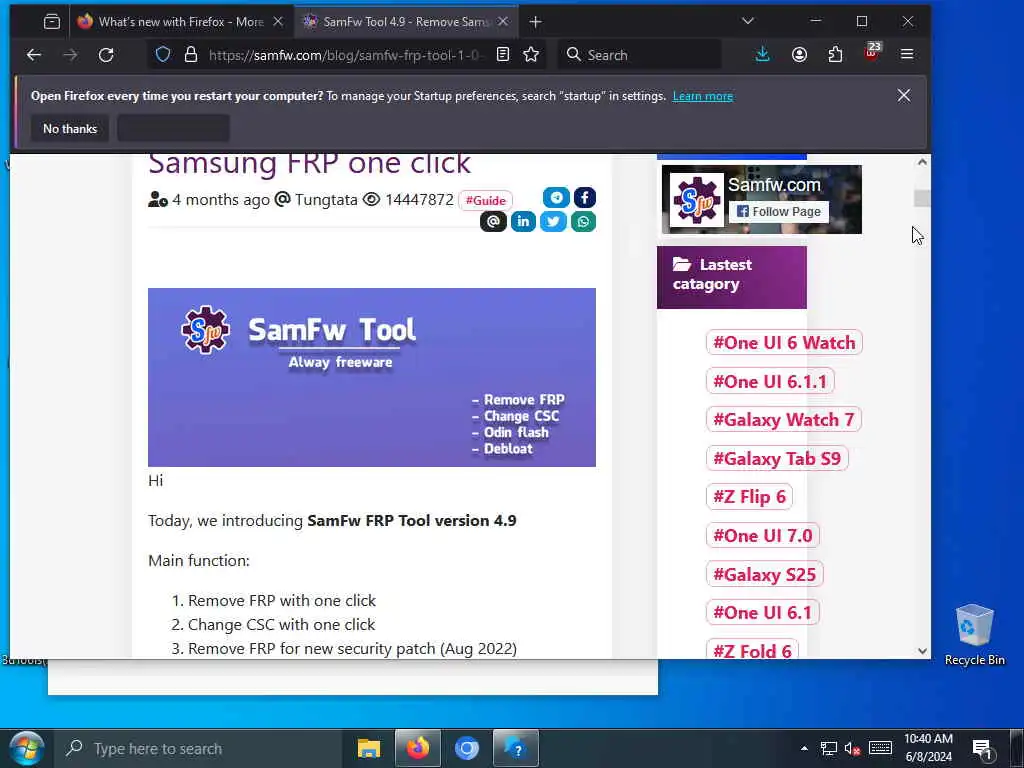Share the post by email icon
This screenshot has width=1024, height=768.
tap(493, 222)
